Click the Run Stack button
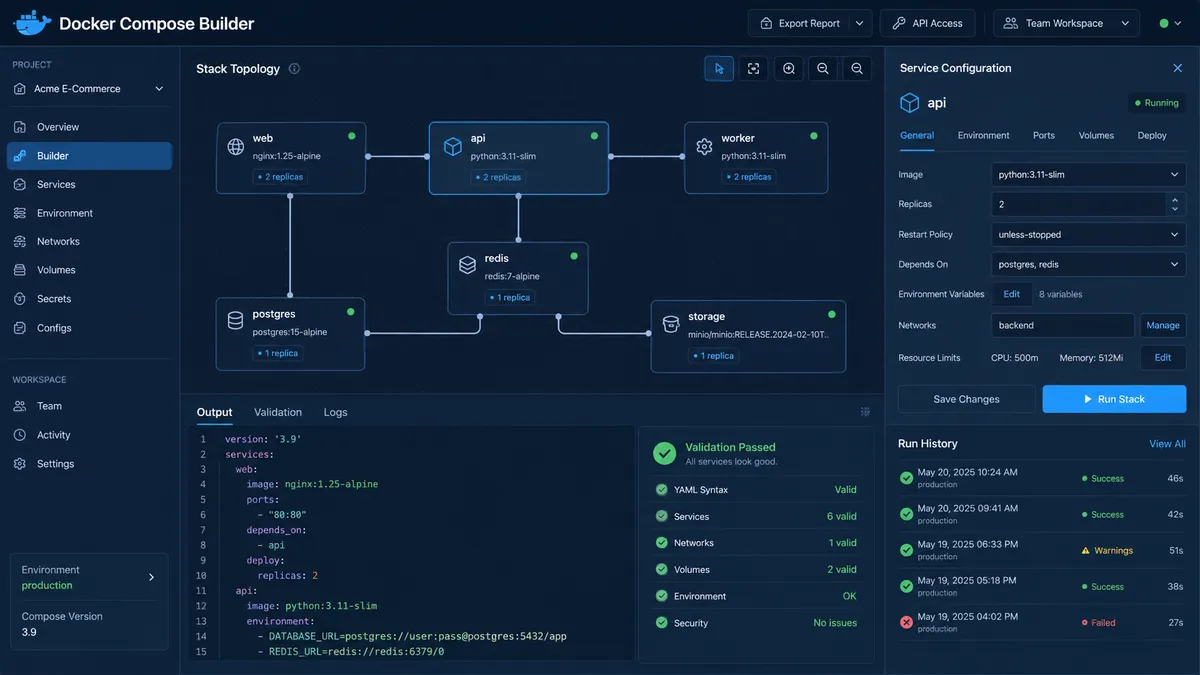 pos(1114,399)
